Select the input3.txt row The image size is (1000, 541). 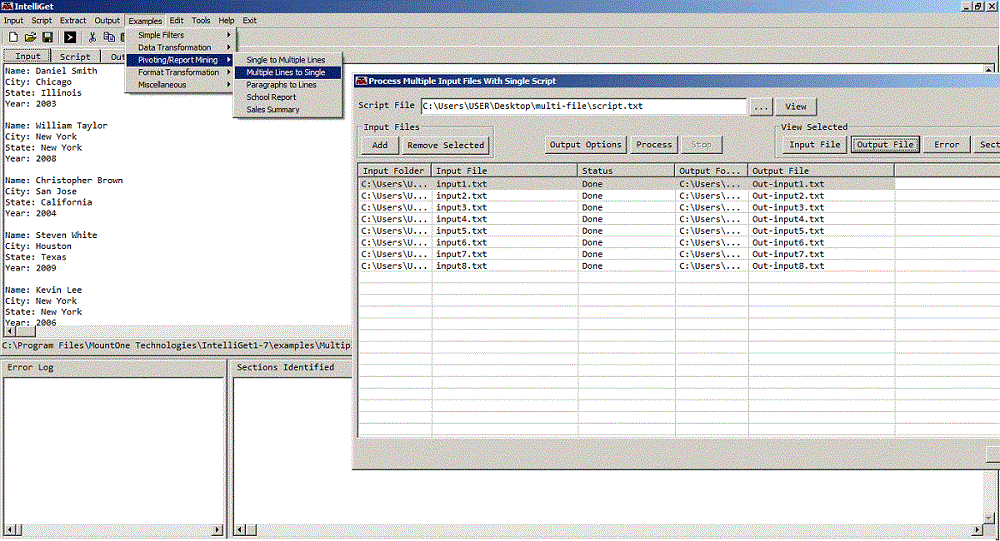[626, 207]
